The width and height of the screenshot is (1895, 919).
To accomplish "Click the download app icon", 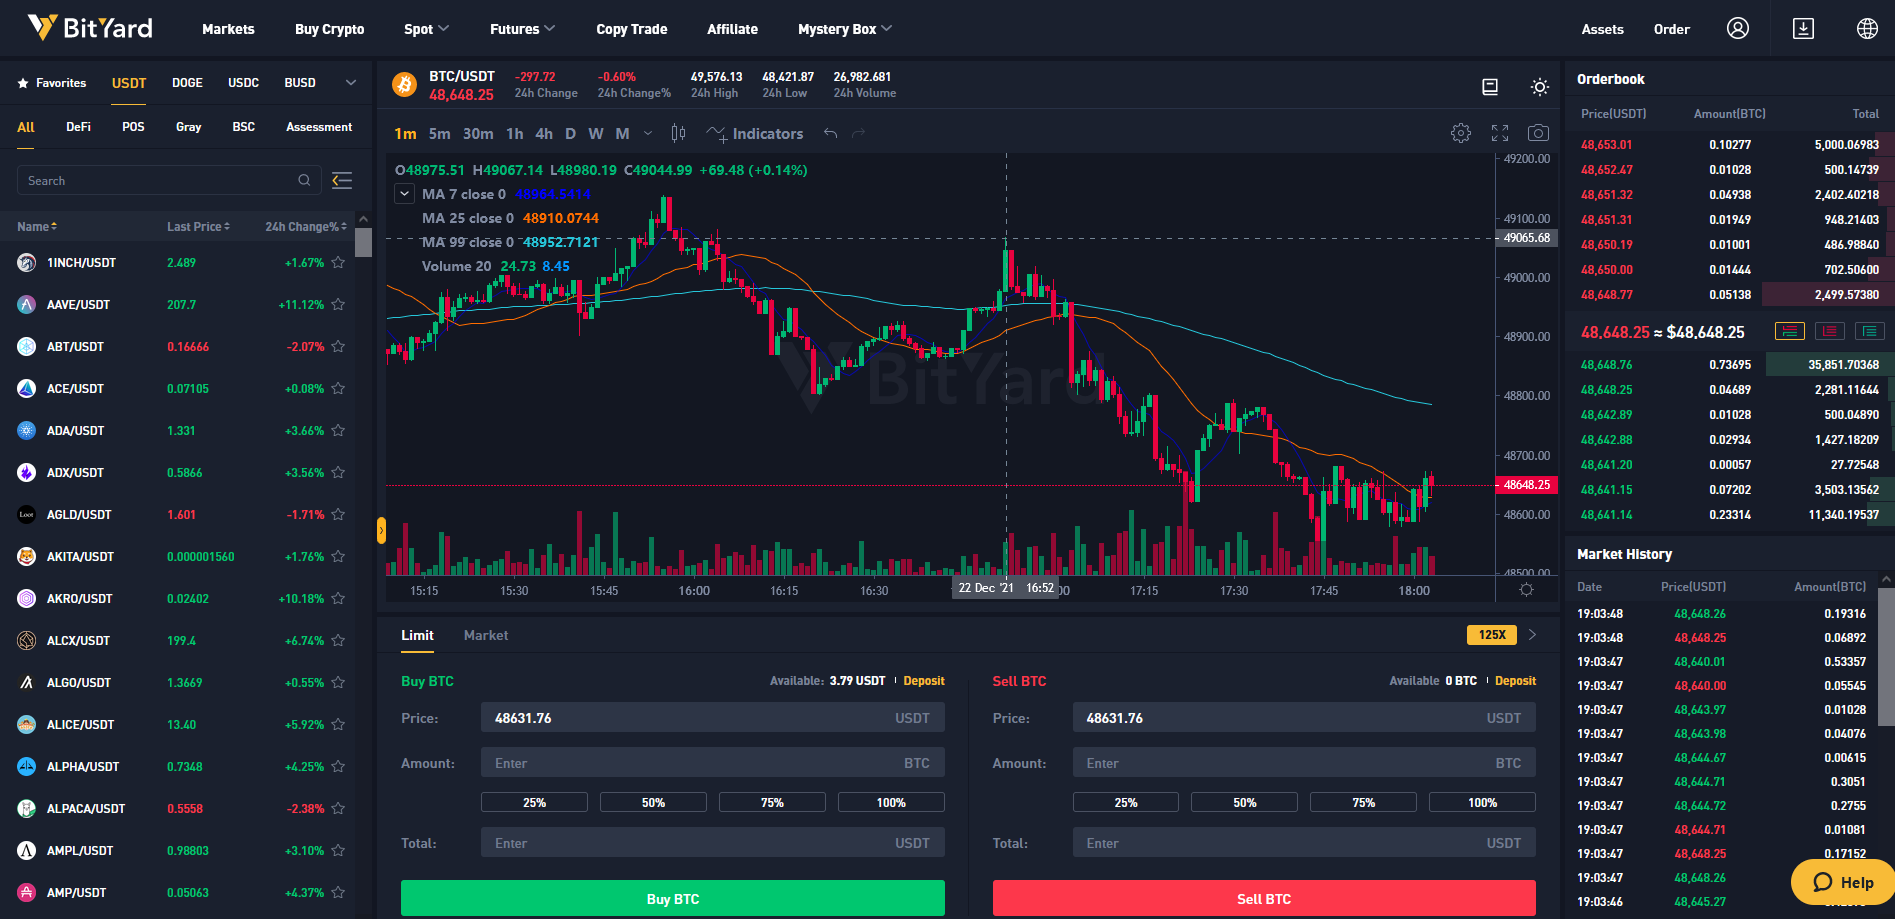I will point(1803,28).
